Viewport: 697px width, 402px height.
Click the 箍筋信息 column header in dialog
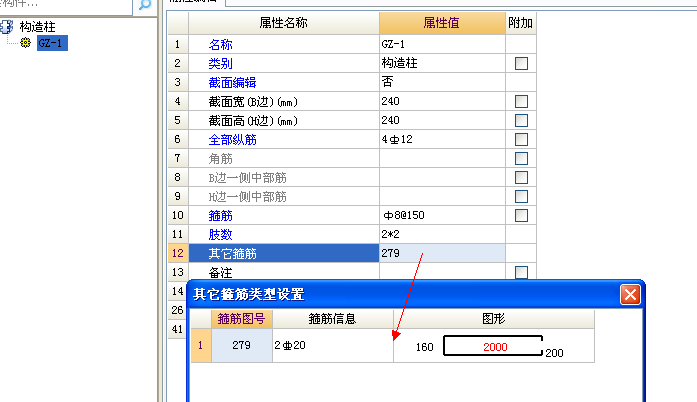coord(332,319)
